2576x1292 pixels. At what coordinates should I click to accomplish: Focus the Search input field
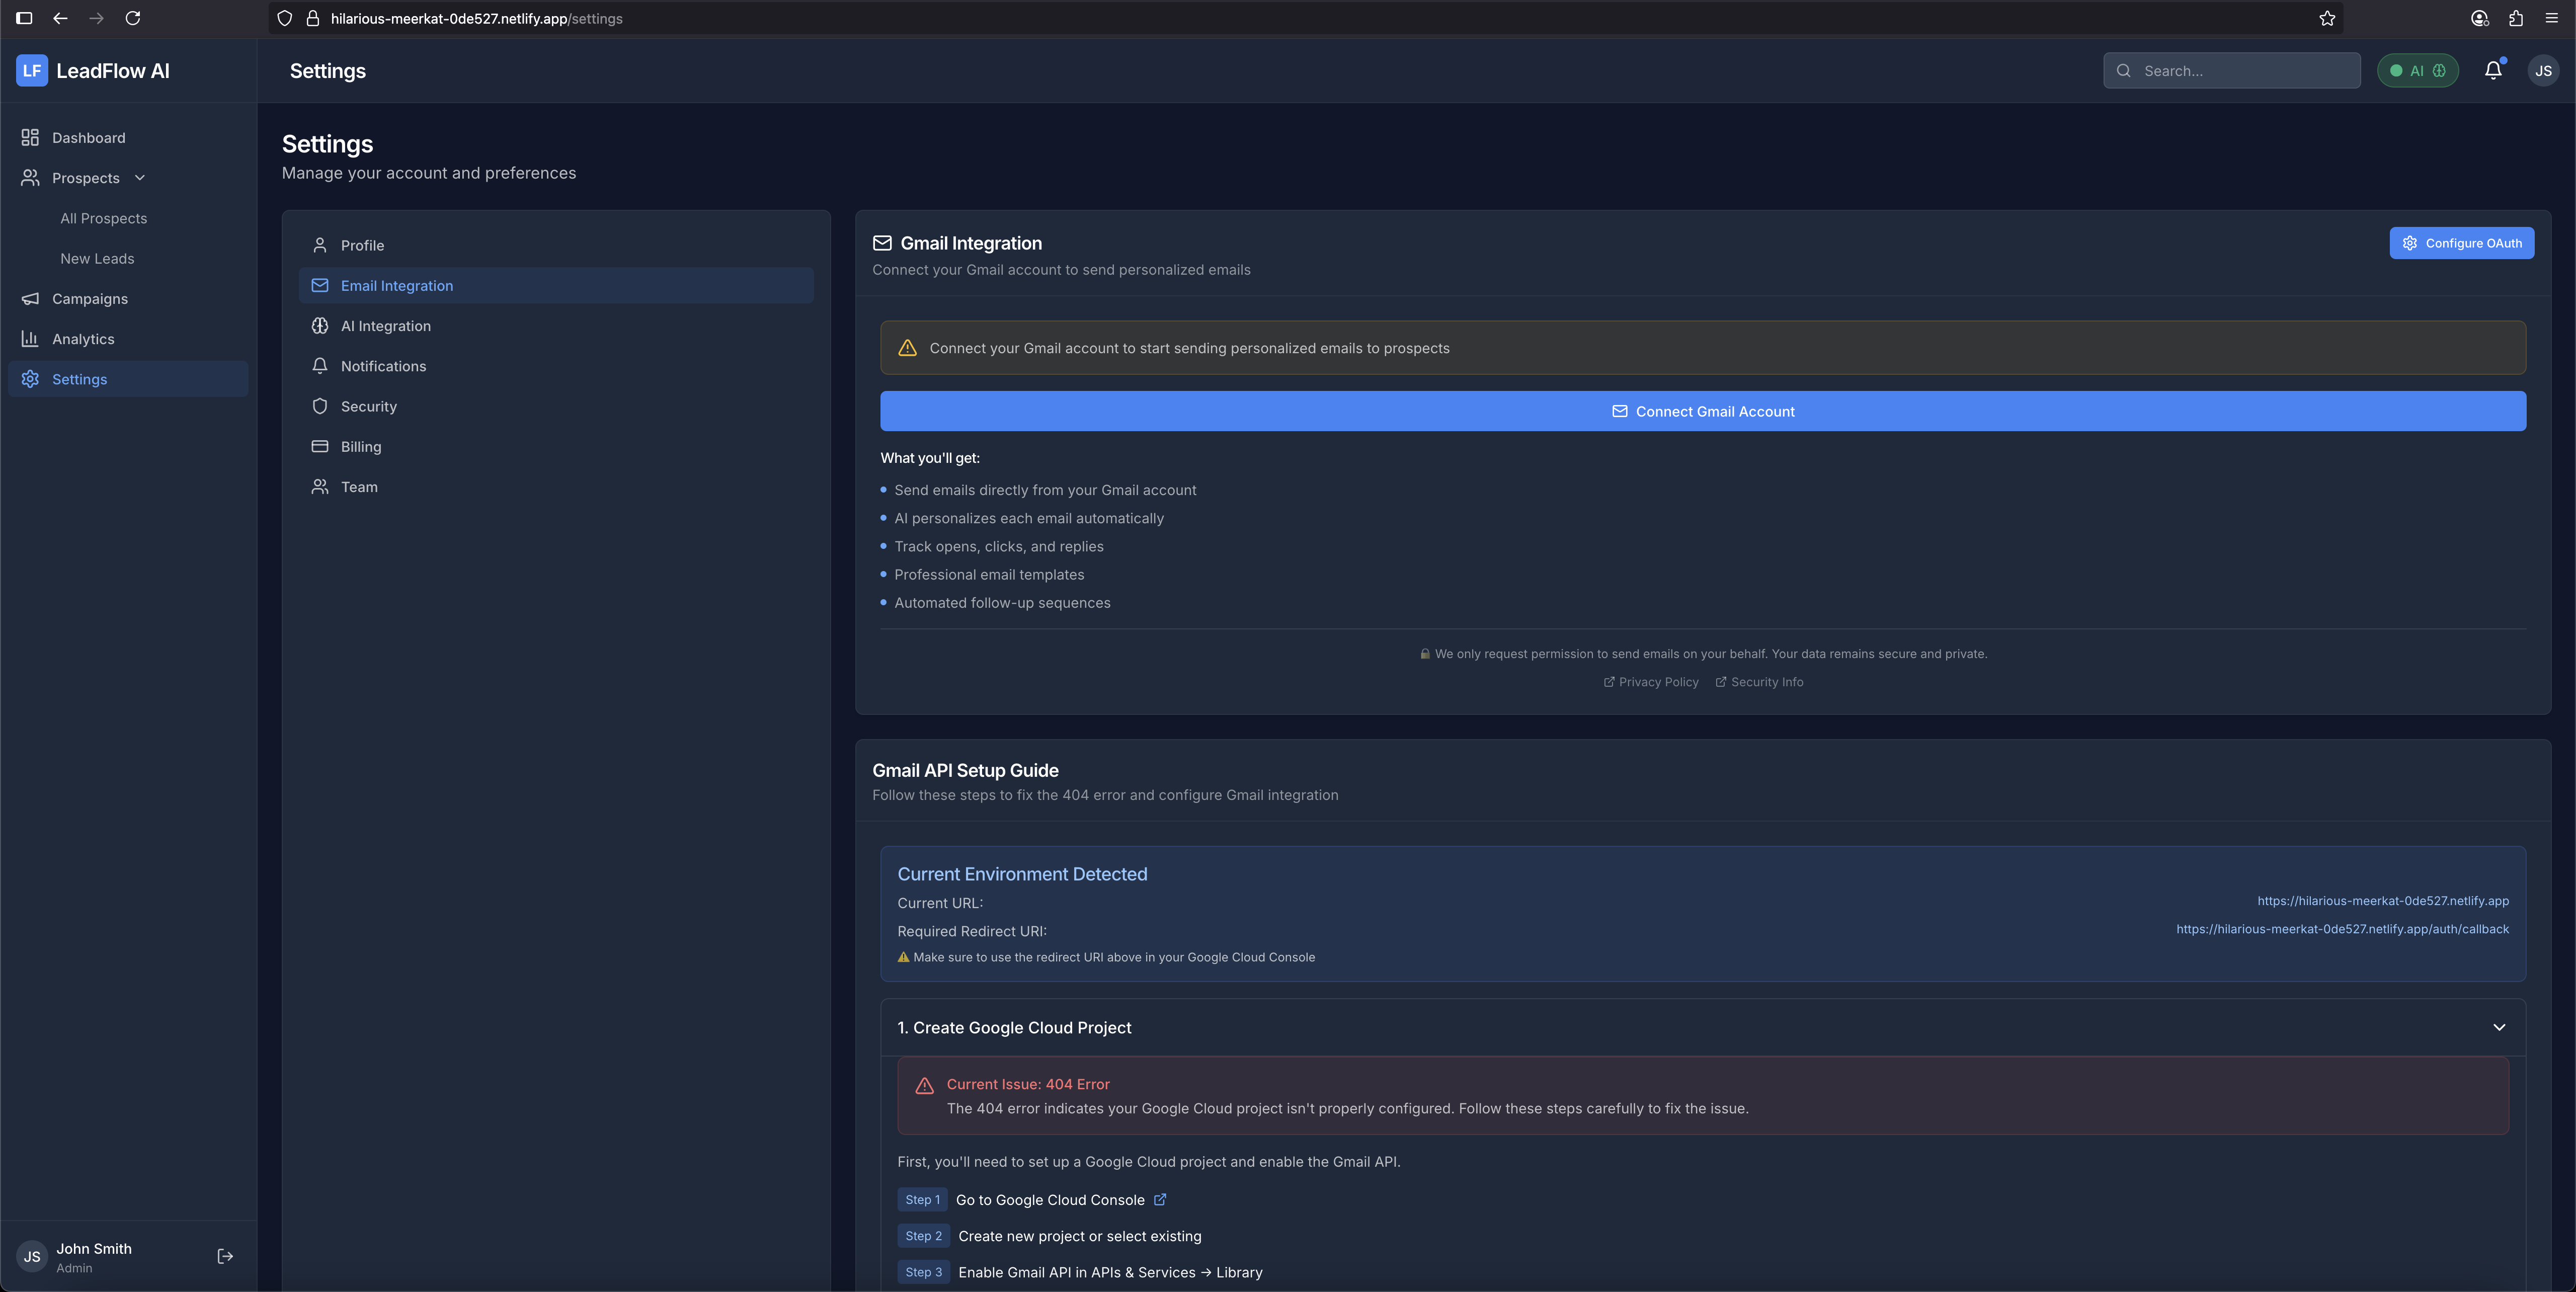point(2245,71)
